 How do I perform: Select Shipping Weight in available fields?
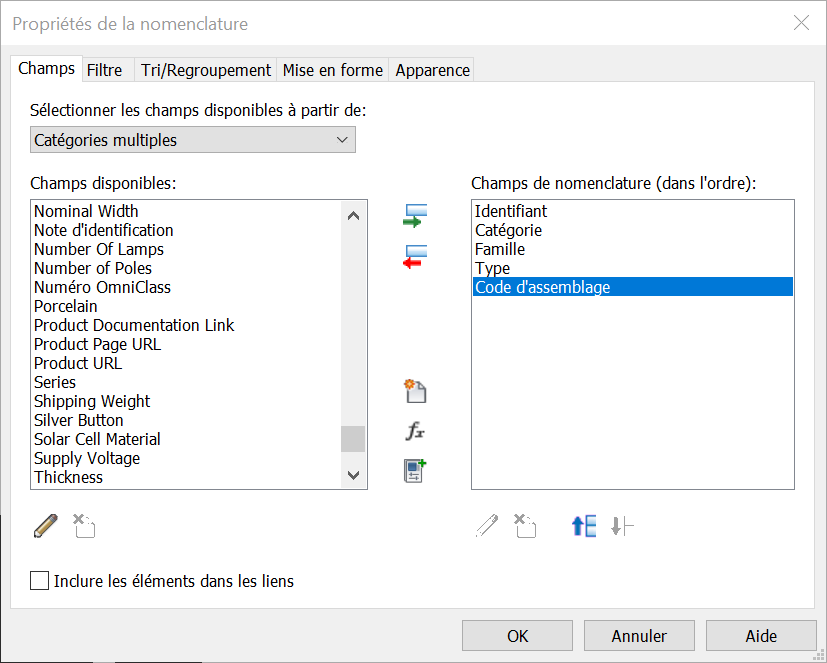tap(92, 401)
